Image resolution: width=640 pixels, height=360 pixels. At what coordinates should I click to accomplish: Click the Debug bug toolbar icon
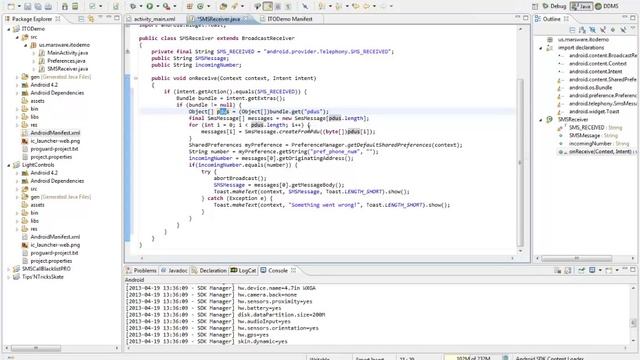[x=133, y=7]
